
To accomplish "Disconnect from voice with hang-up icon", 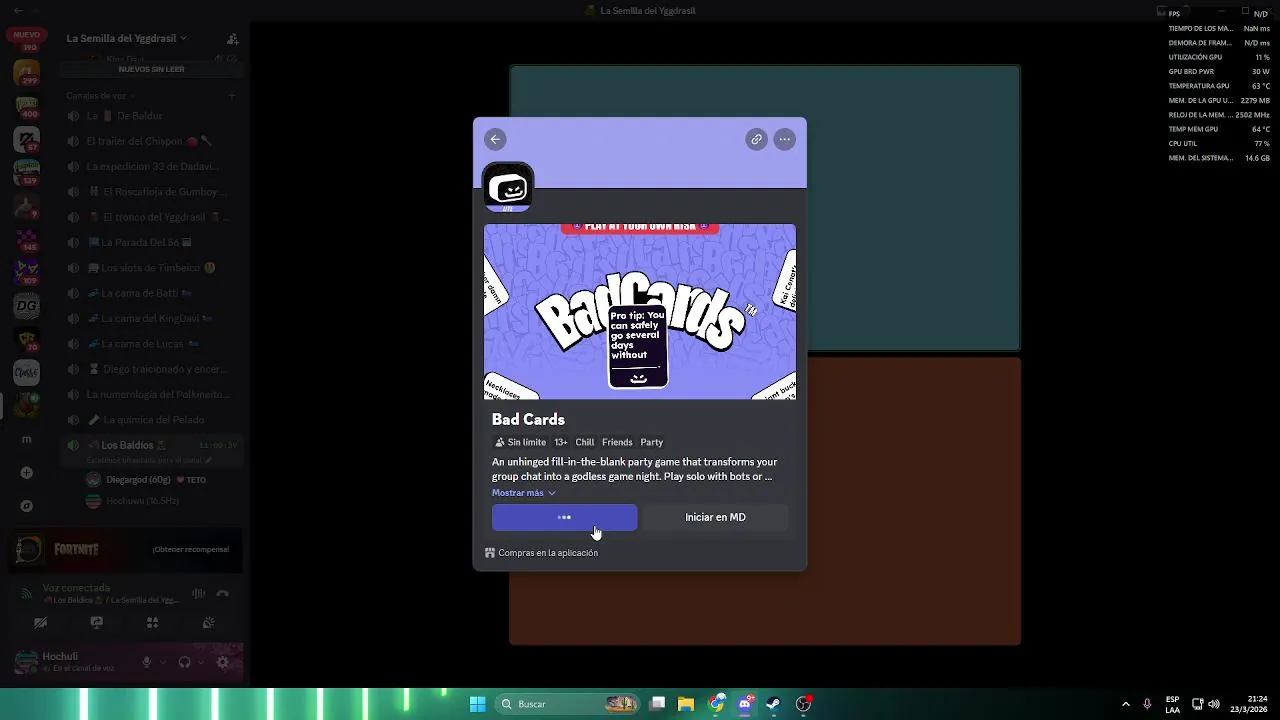I will tap(223, 594).
